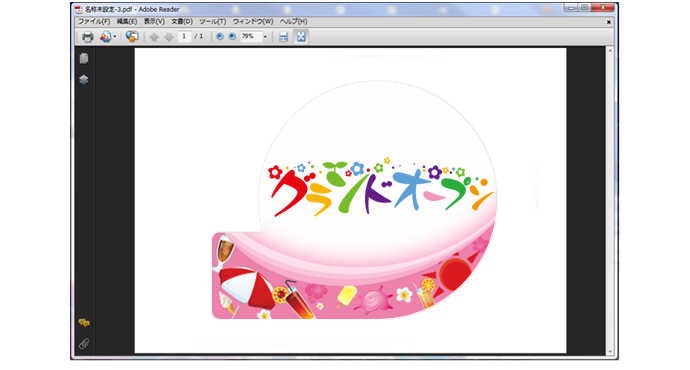Open the Pages thumbnails panel icon
This screenshot has width=690, height=370.
pyautogui.click(x=84, y=58)
